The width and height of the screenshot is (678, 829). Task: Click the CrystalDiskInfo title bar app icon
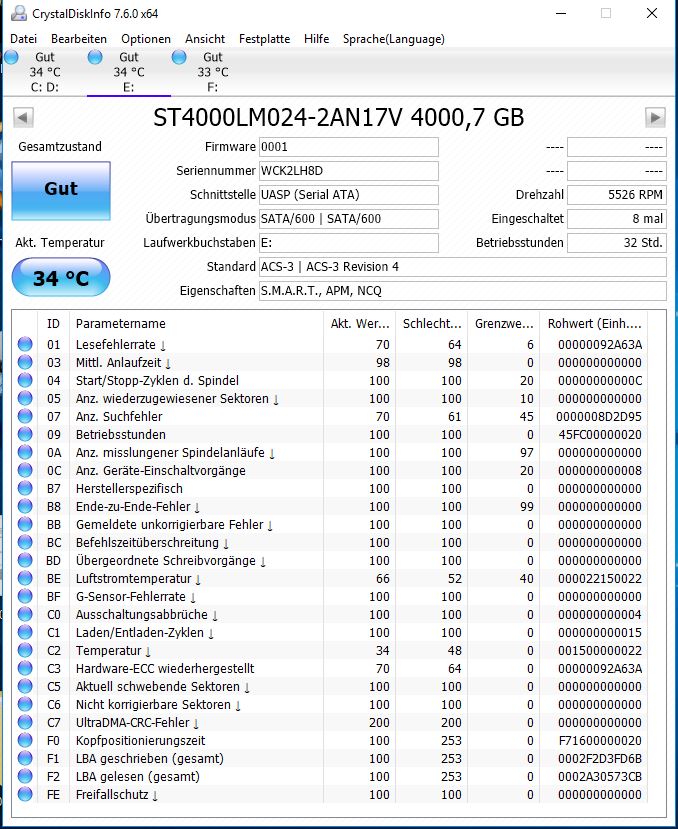click(x=19, y=13)
